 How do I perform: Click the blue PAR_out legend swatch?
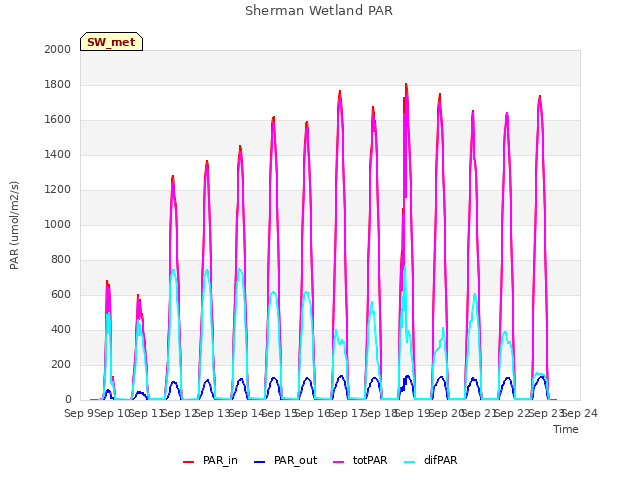coord(260,462)
